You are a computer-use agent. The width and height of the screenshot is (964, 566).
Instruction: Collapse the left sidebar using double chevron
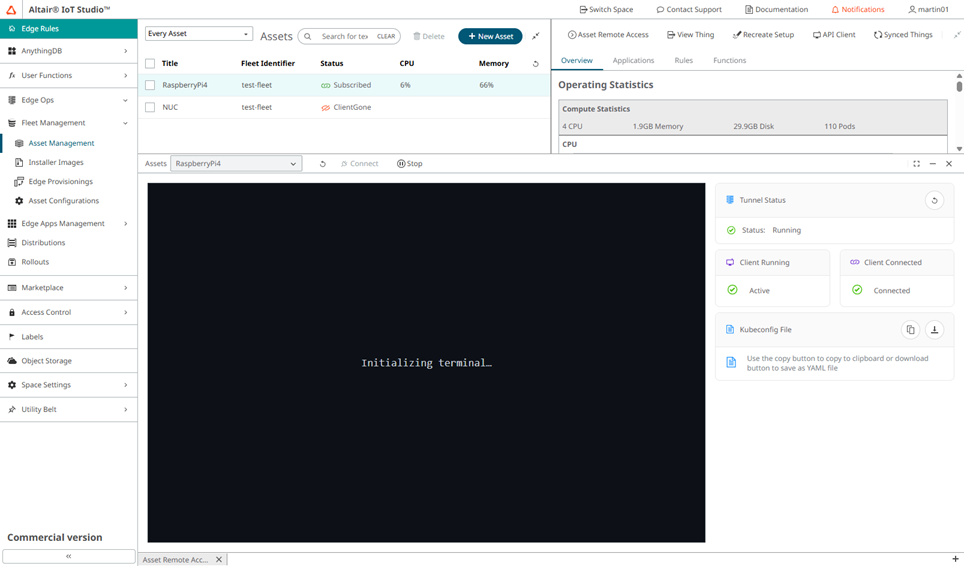[68, 556]
